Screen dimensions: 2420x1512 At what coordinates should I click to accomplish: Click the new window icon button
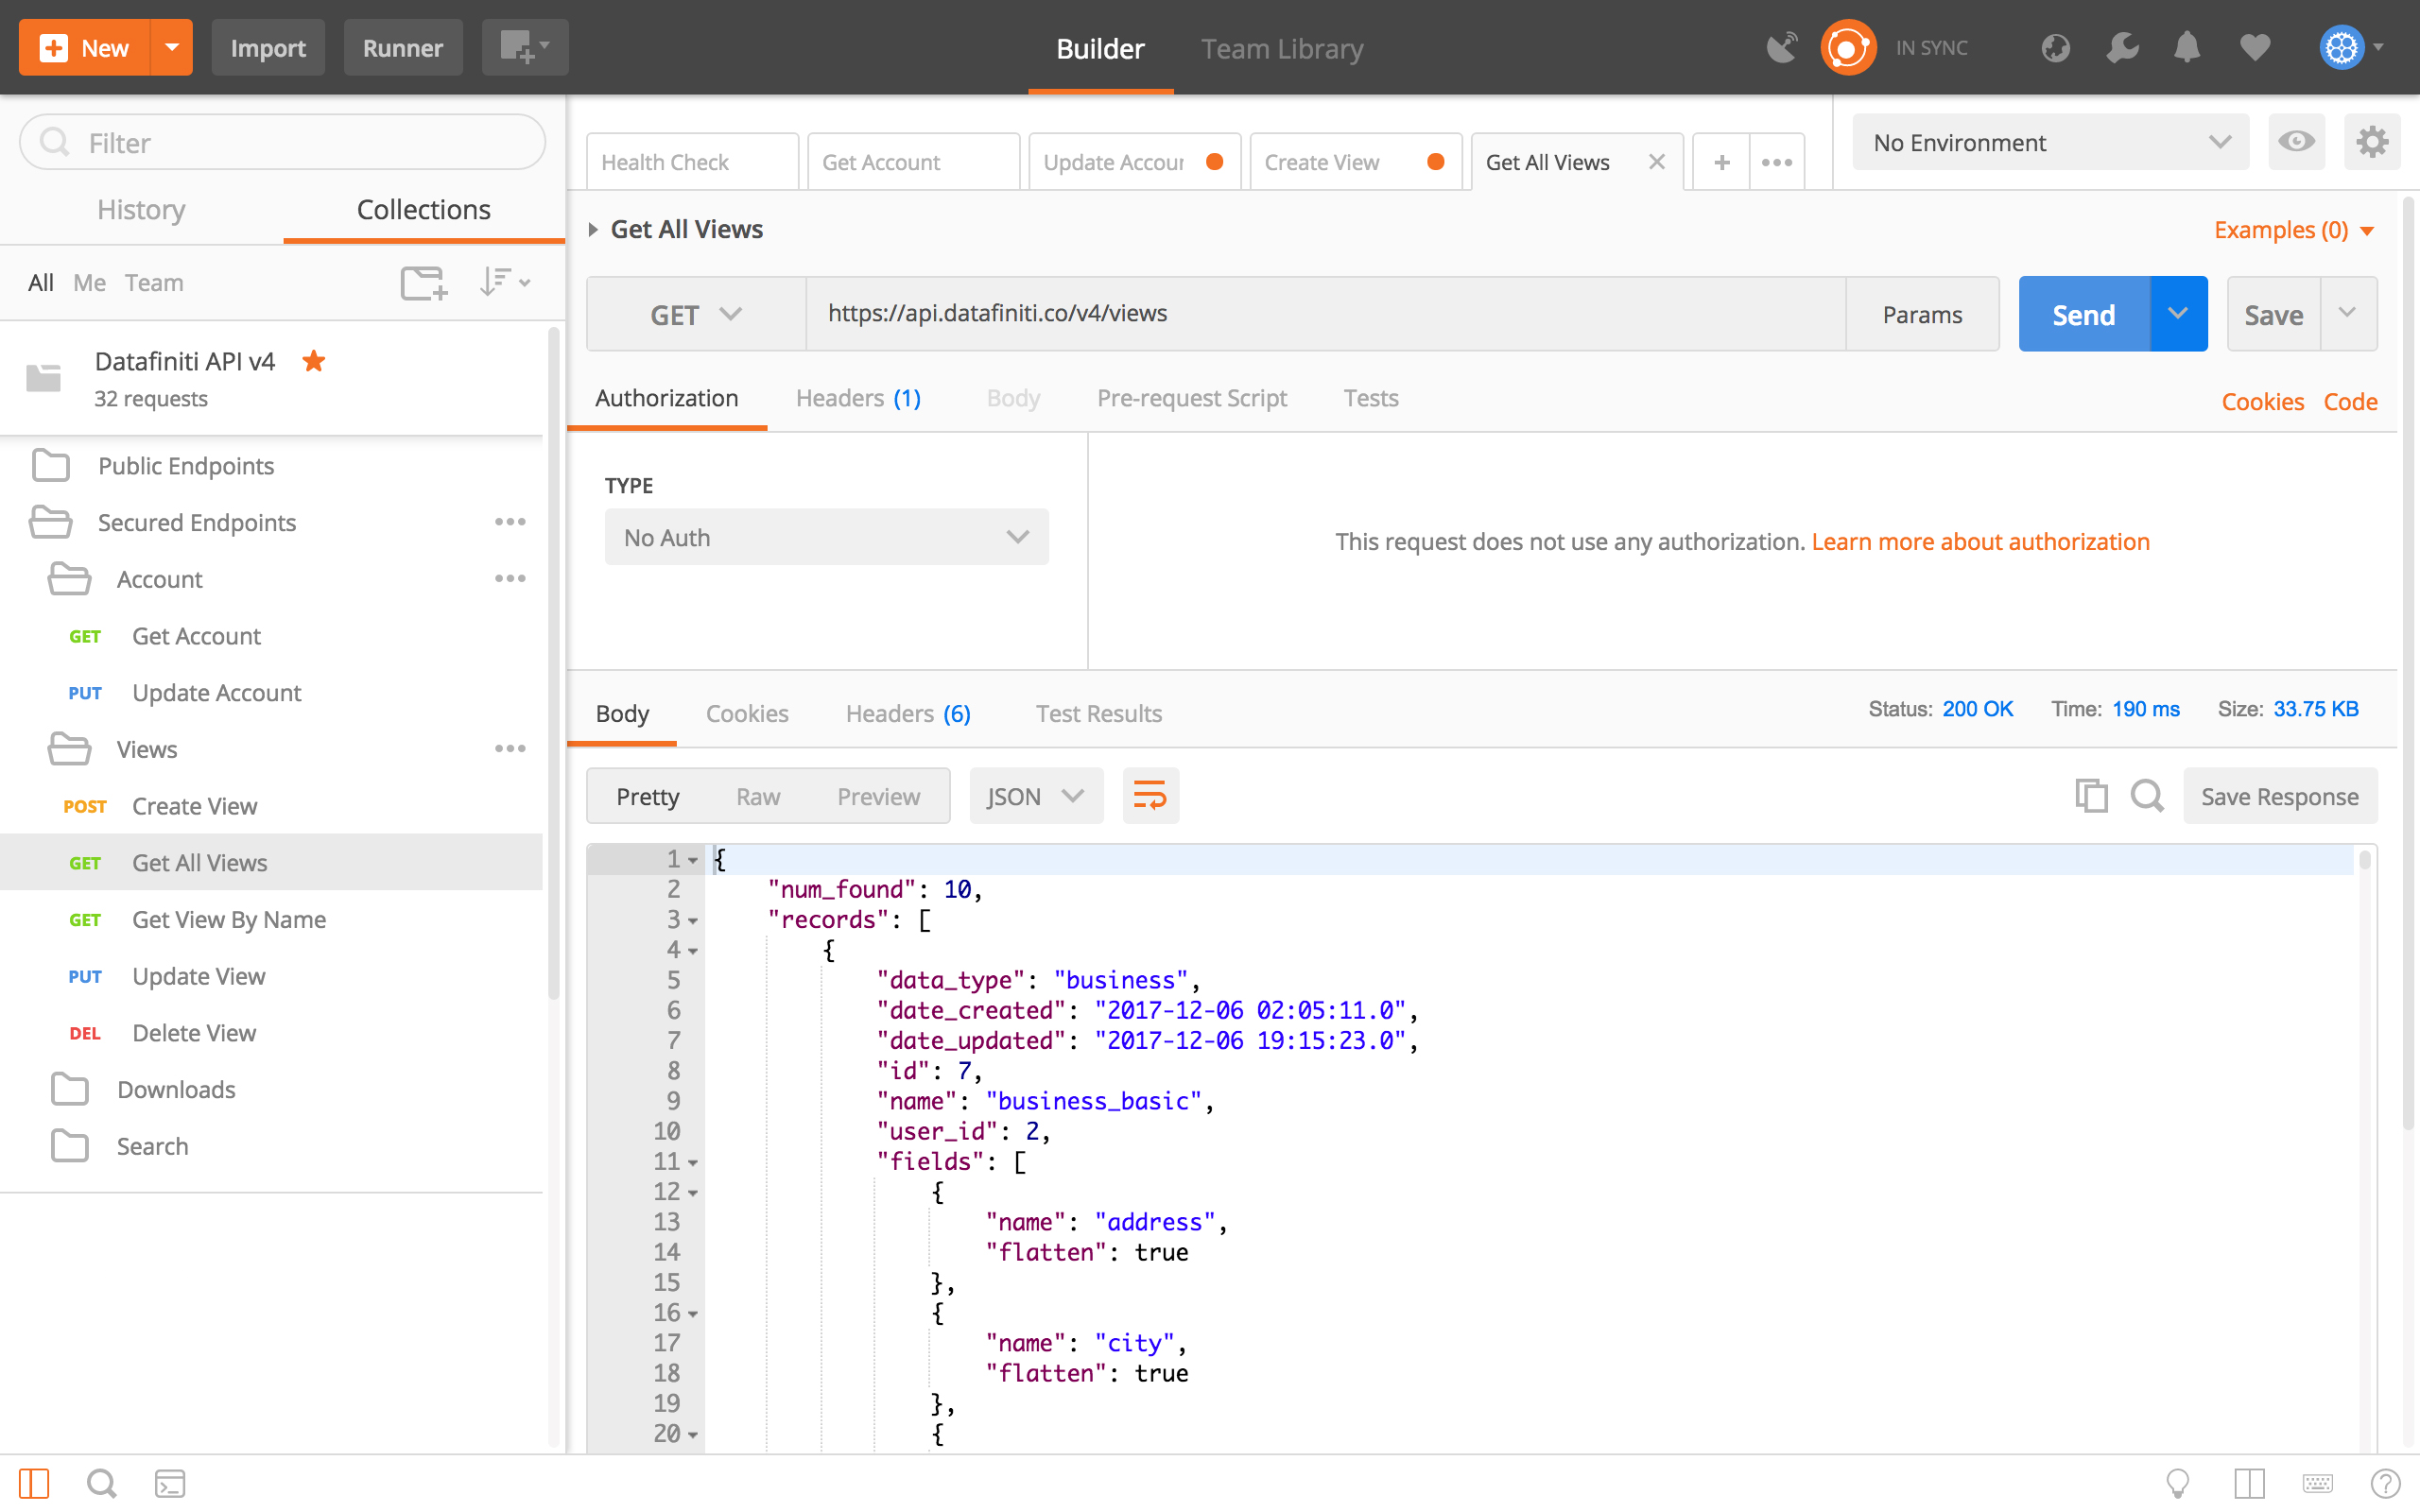click(525, 47)
